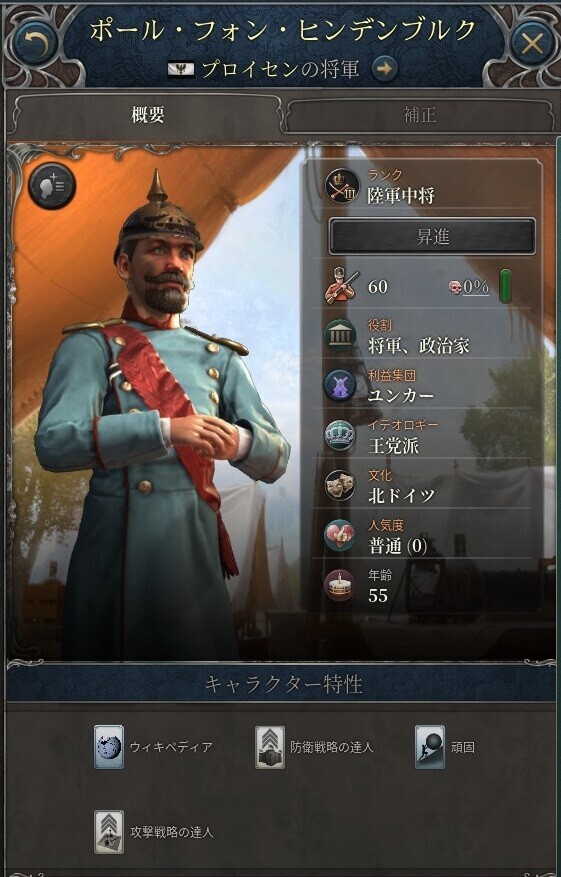Click the 昇進 promote button
Image resolution: width=561 pixels, height=877 pixels.
click(432, 237)
